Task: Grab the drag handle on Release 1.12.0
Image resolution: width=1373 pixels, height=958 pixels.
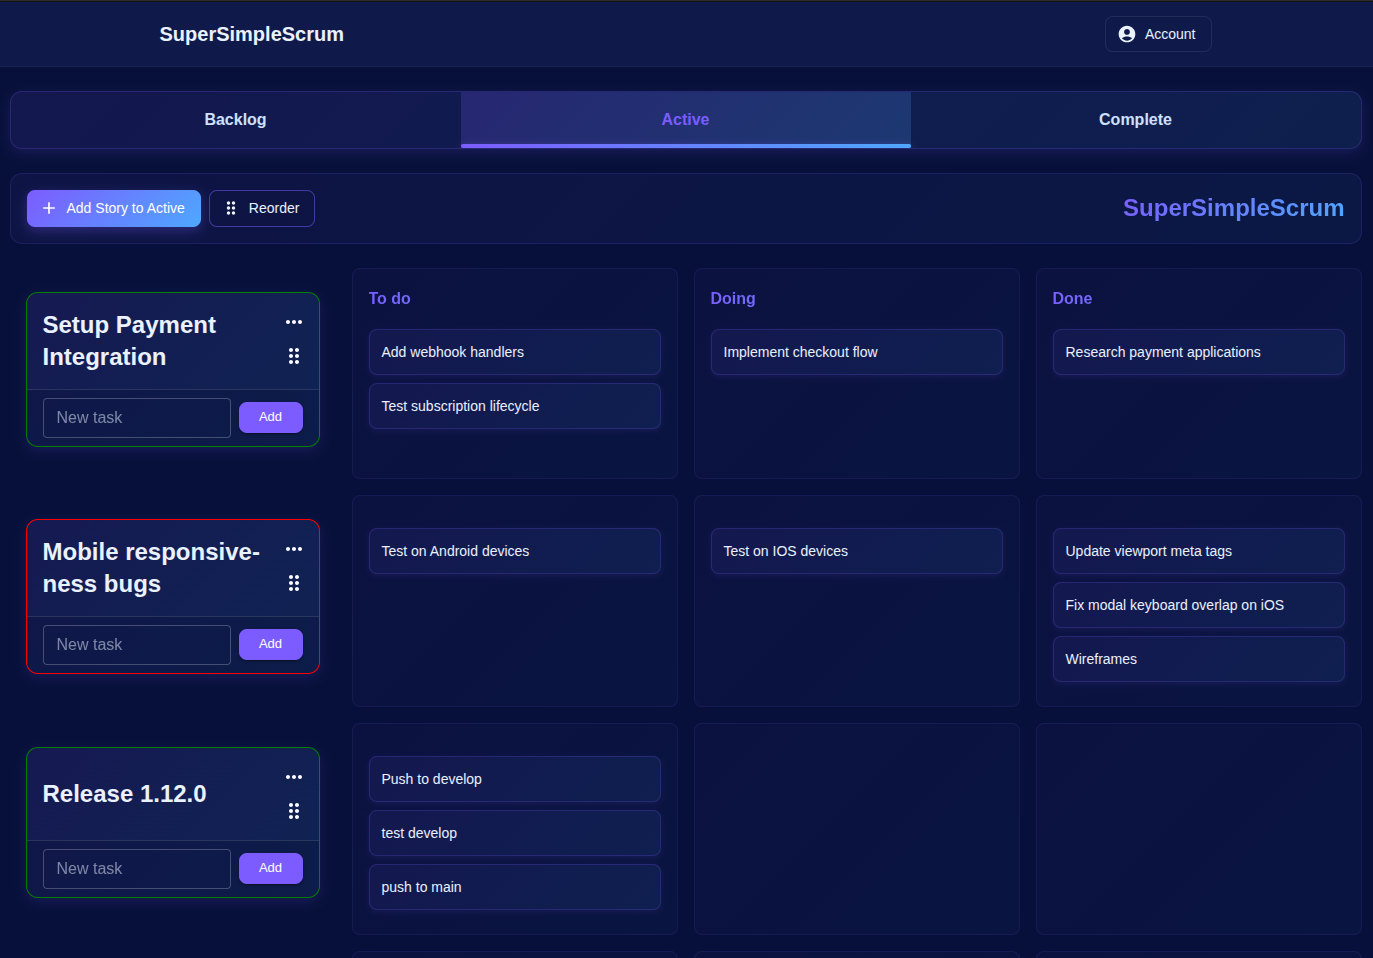Action: pos(294,810)
